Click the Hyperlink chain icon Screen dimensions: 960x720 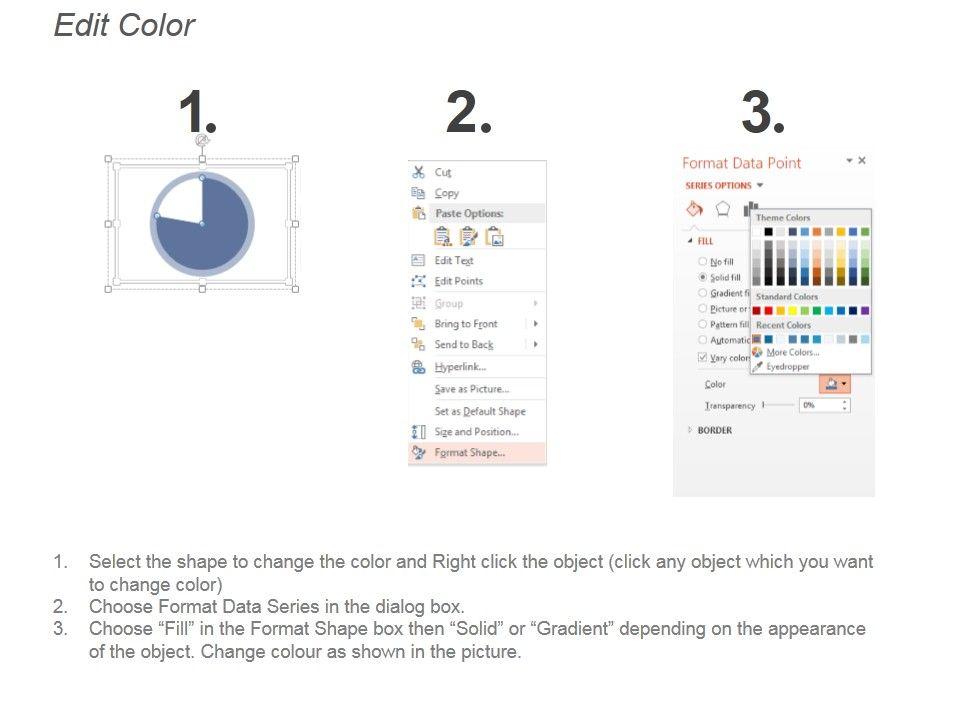pos(419,367)
